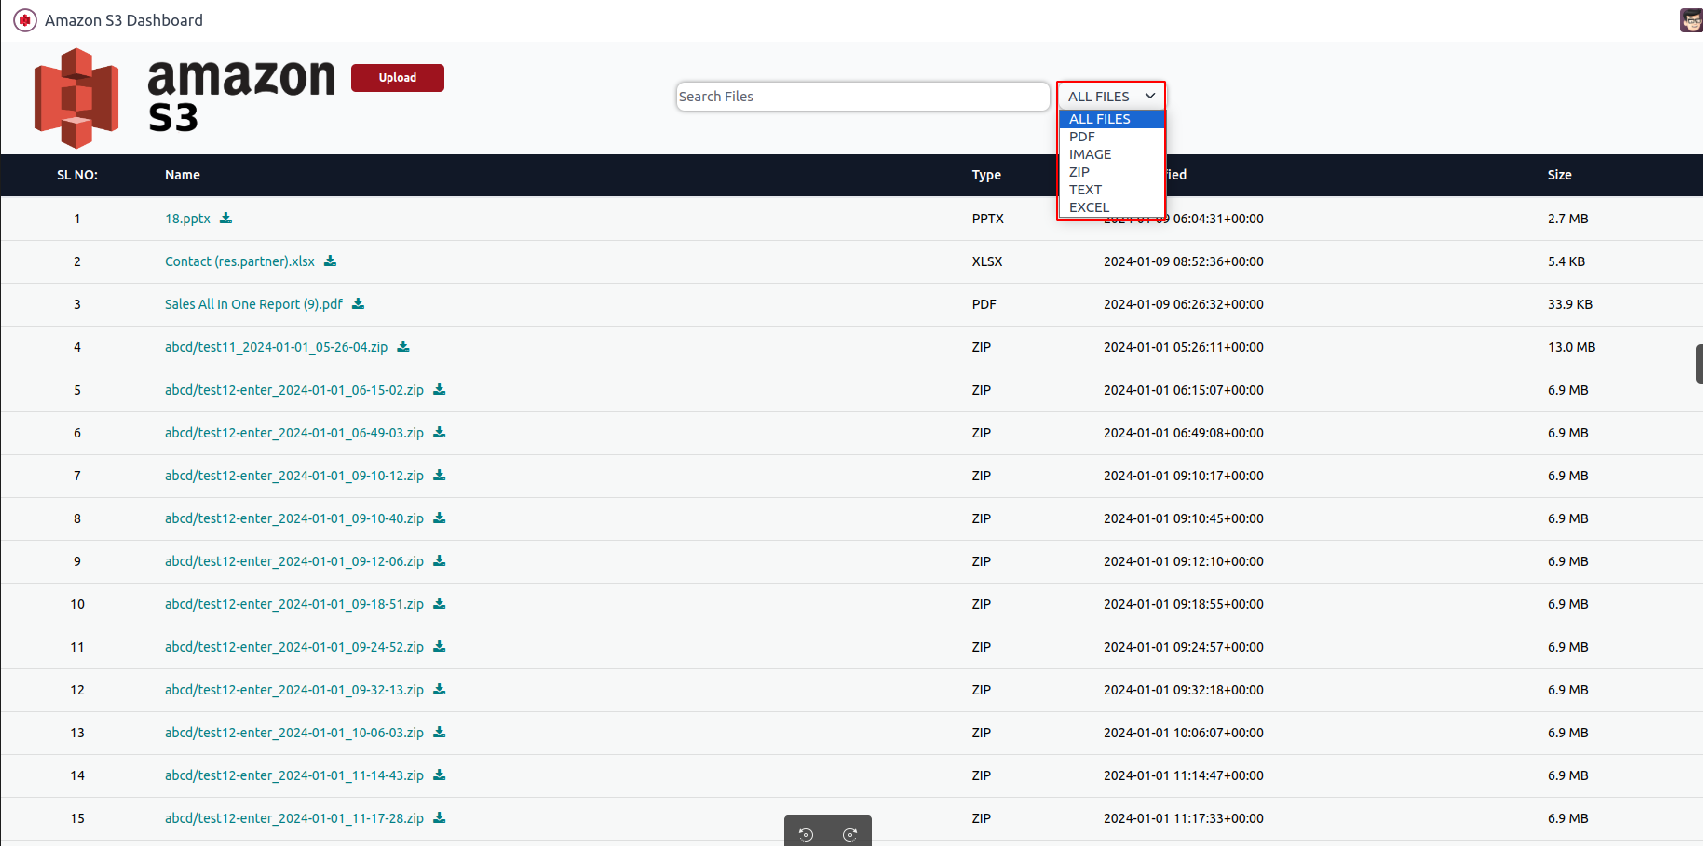This screenshot has width=1703, height=846.
Task: Open abcd/test12-enter_2024-01-01_09-12-06.zip link
Action: 294,561
